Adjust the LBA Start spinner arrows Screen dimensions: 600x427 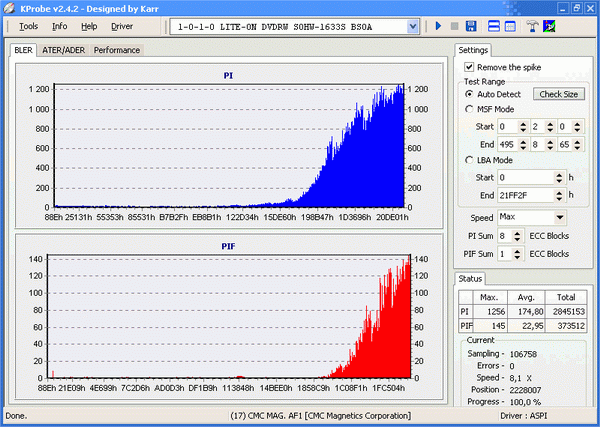[559, 178]
